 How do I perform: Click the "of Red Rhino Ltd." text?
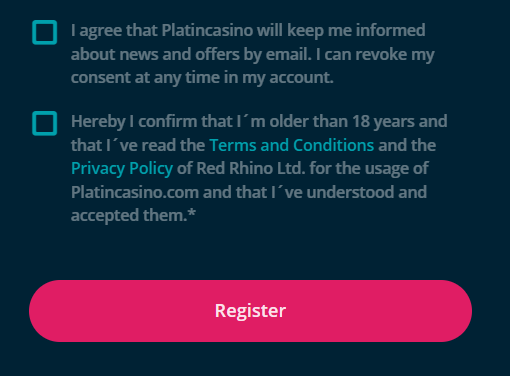coord(241,168)
